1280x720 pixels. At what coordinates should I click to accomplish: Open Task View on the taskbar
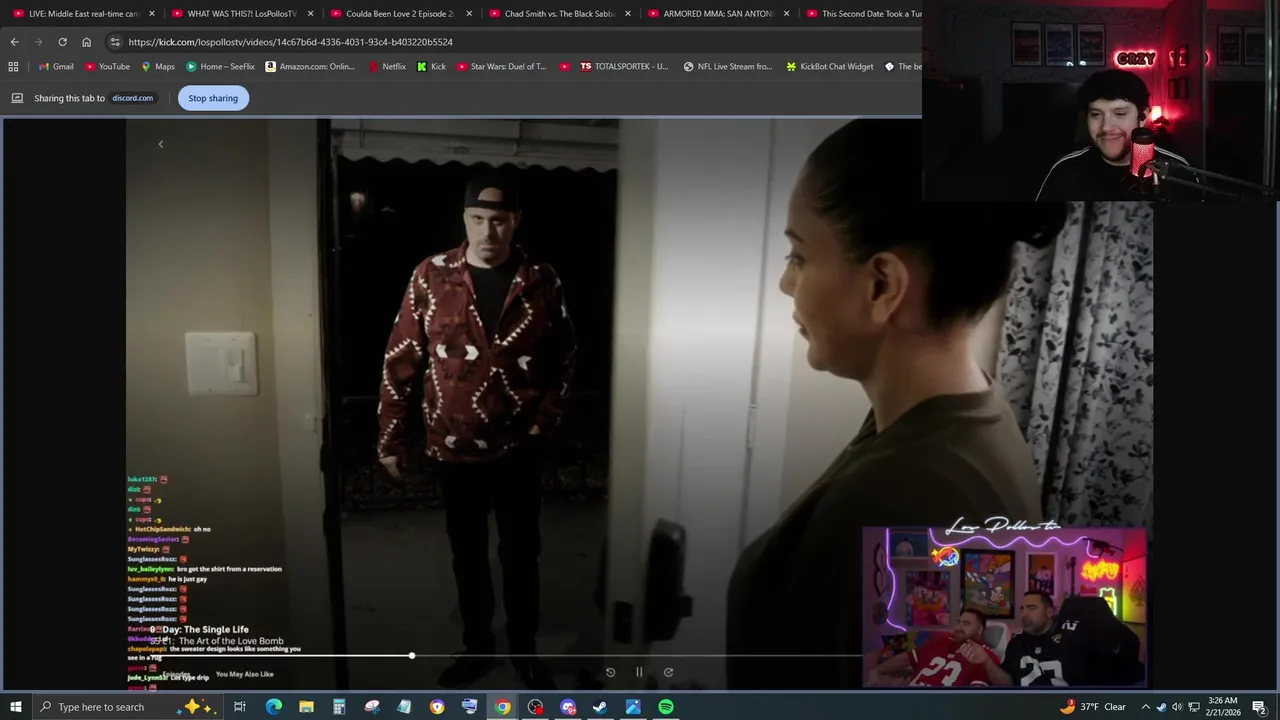tap(240, 707)
